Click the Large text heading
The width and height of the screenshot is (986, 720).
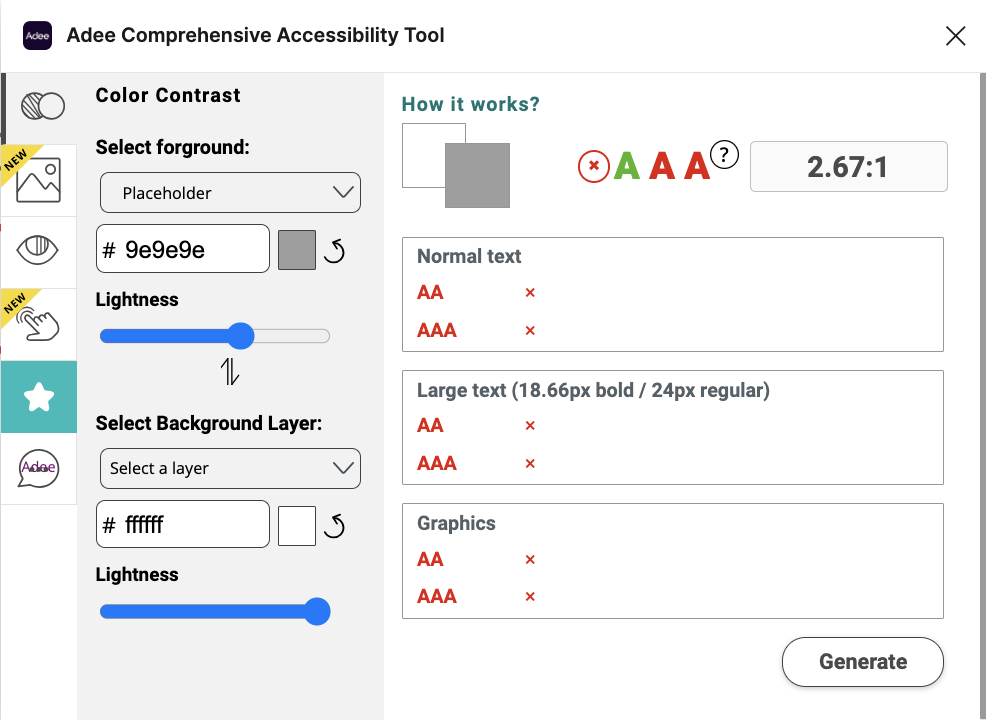pos(593,390)
